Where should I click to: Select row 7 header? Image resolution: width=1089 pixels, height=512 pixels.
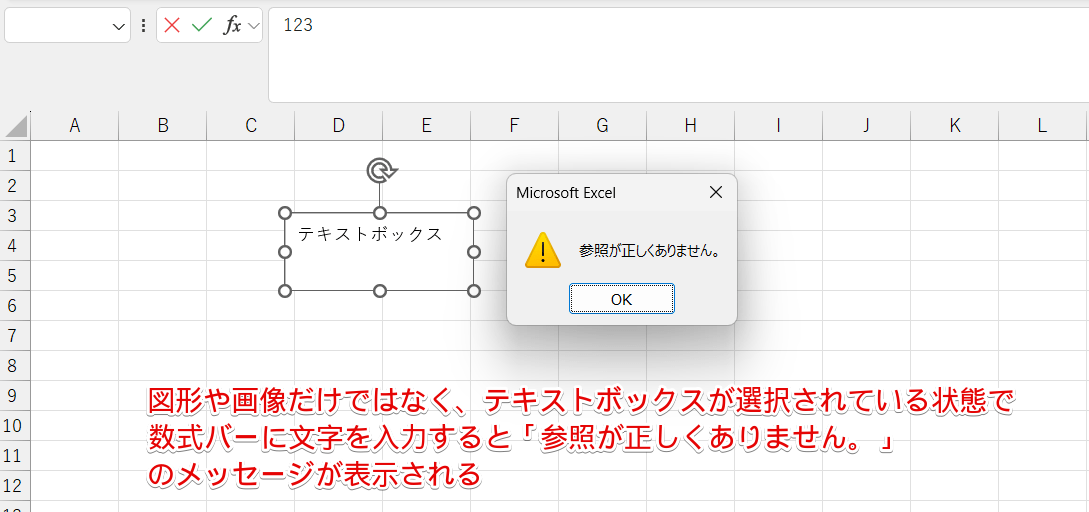point(13,336)
